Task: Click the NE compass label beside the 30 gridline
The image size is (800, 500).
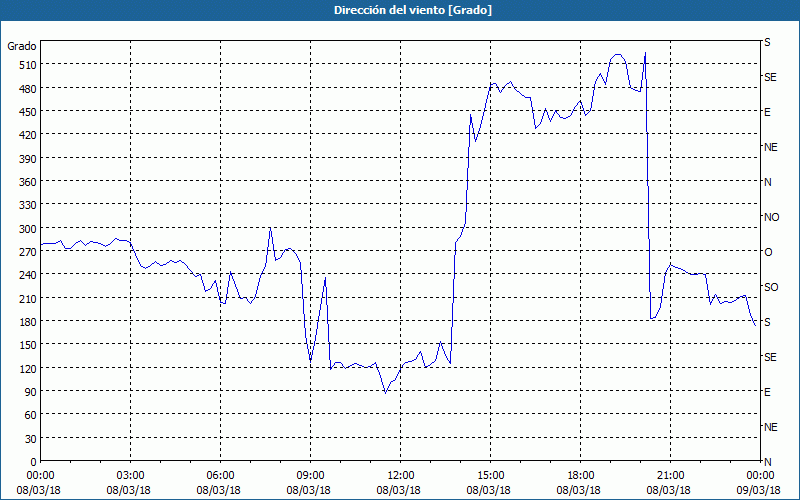Action: click(771, 427)
